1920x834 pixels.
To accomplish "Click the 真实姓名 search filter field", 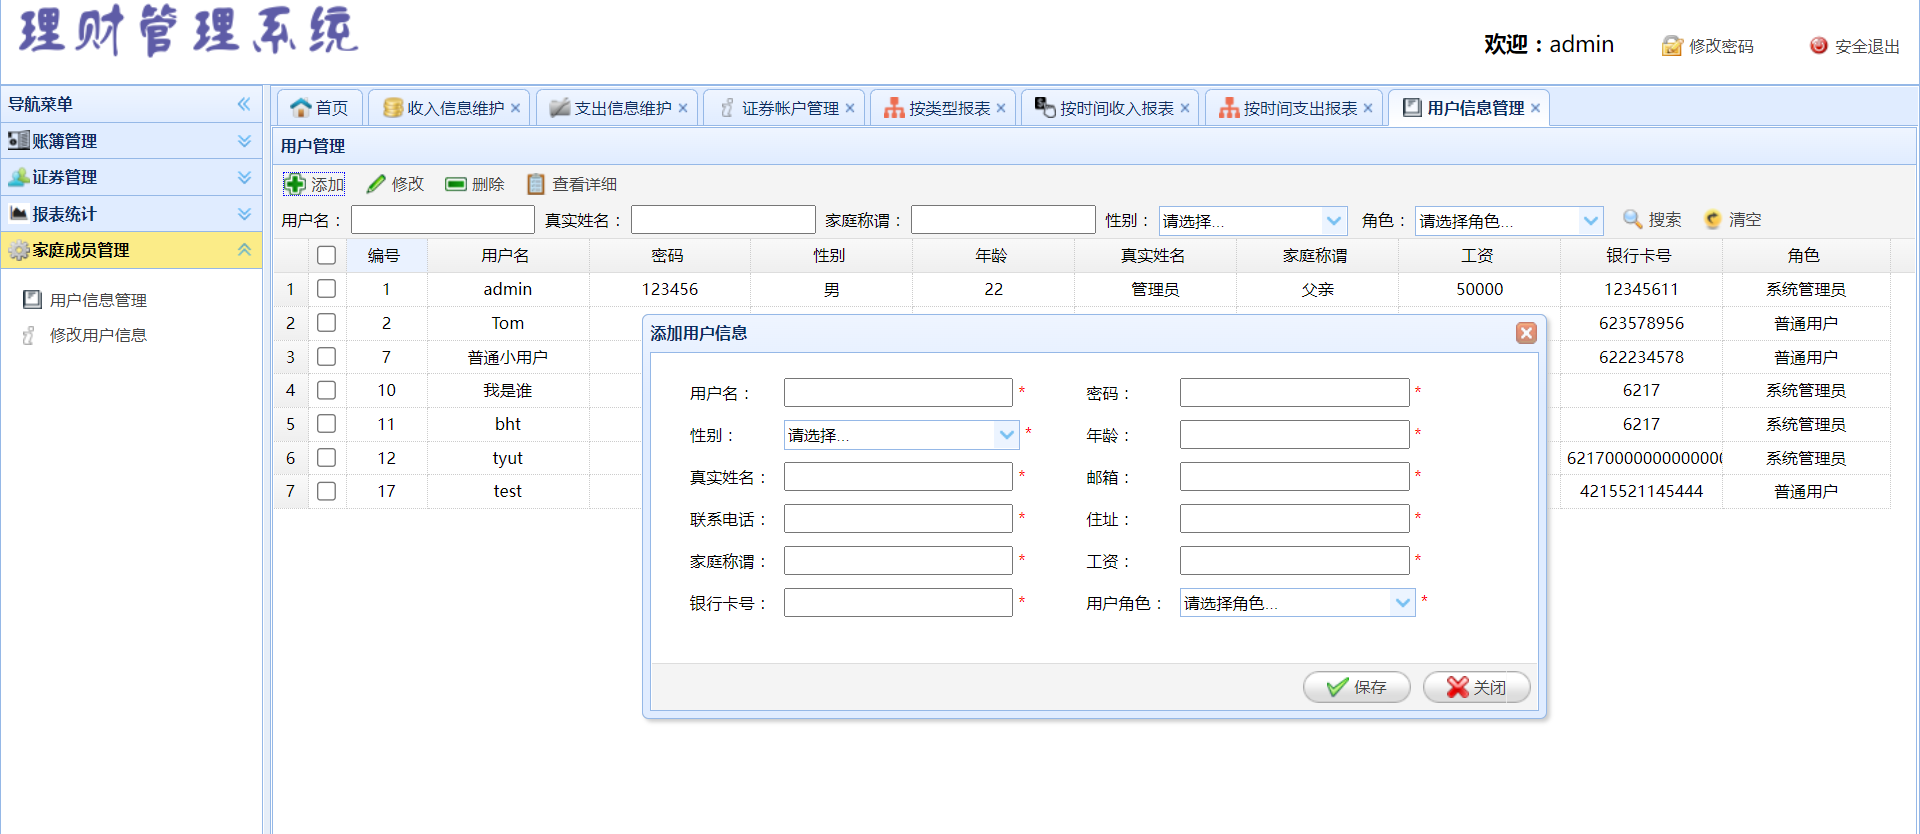I will (x=723, y=220).
